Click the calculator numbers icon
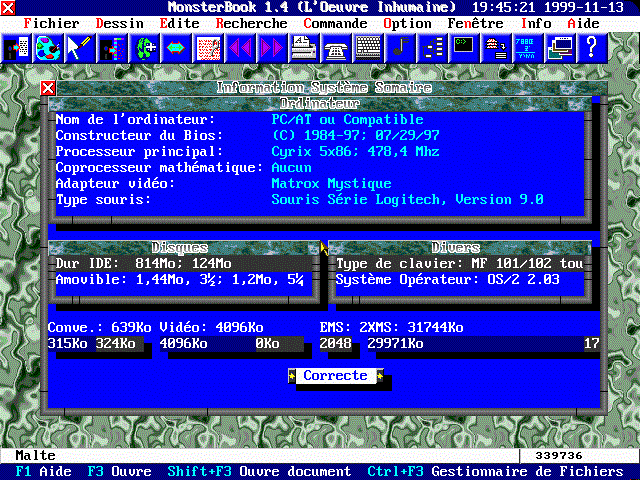 click(x=528, y=48)
